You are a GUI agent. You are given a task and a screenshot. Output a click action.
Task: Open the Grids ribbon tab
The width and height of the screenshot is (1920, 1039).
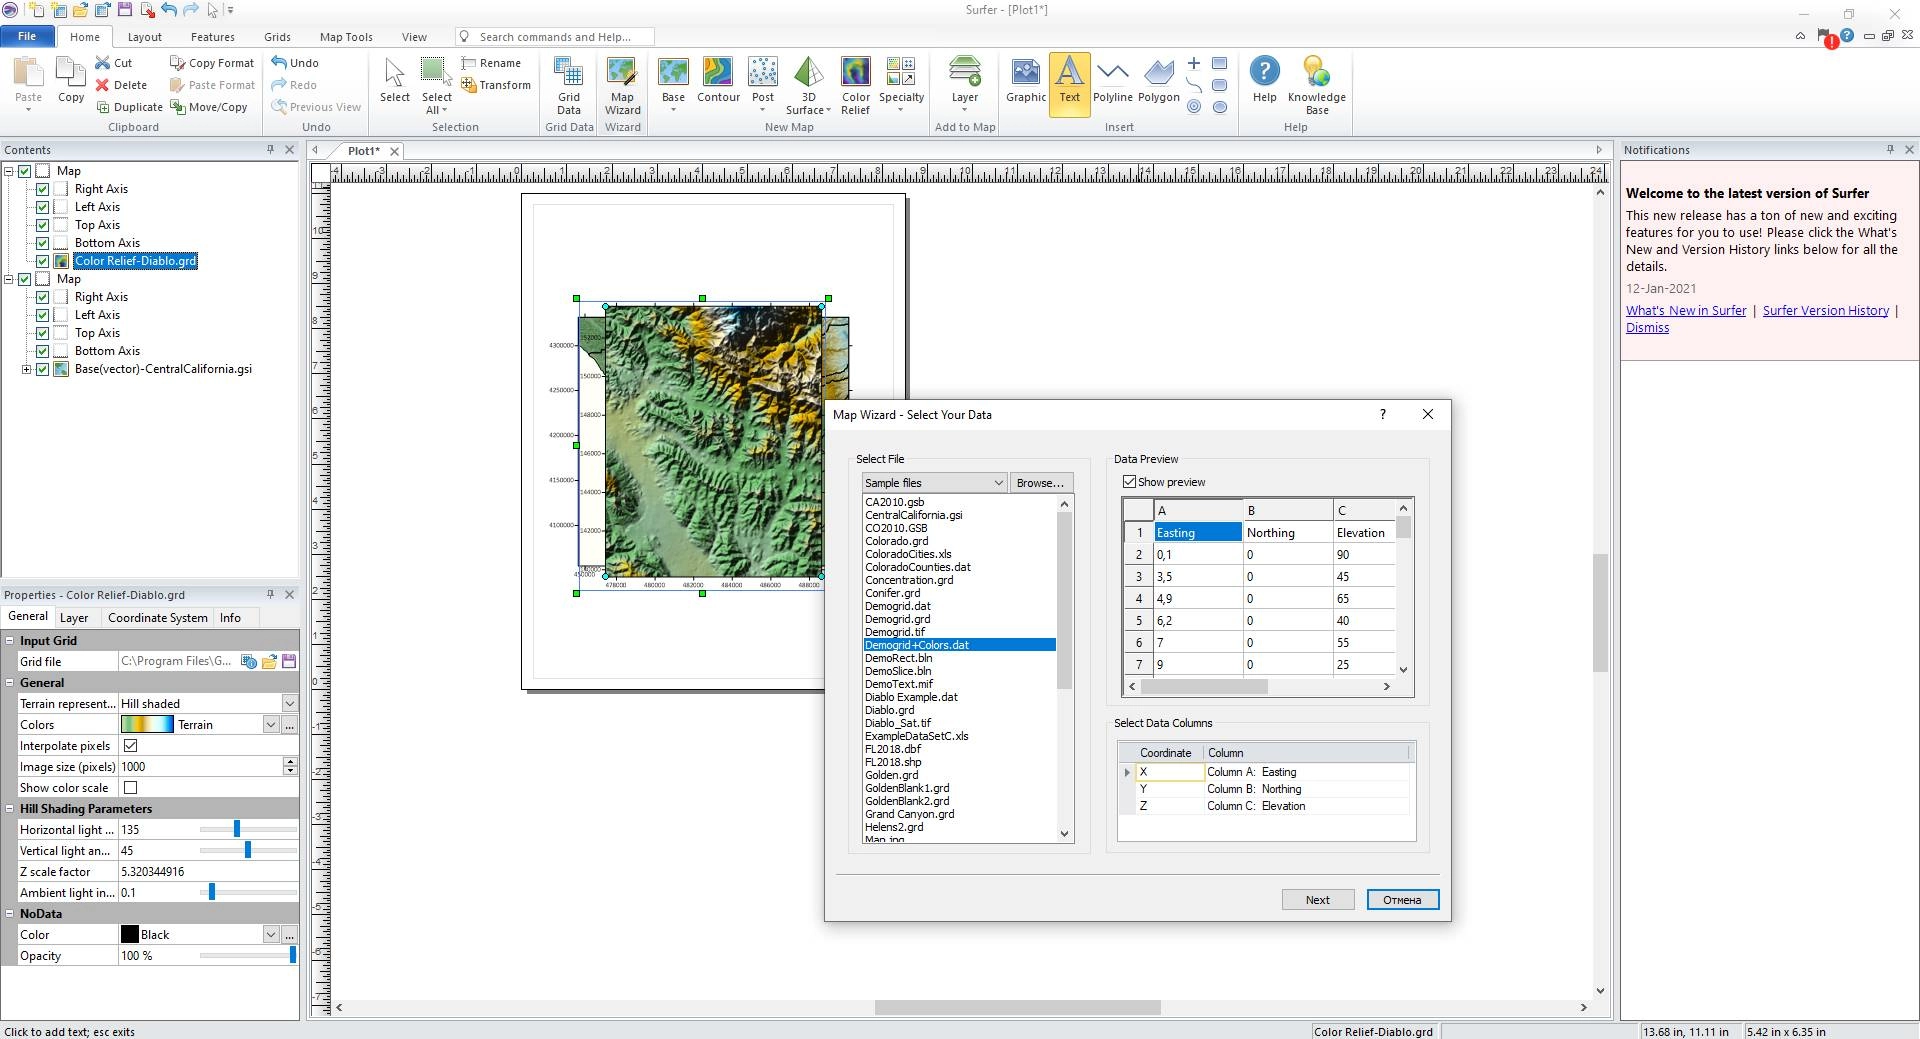(x=277, y=37)
